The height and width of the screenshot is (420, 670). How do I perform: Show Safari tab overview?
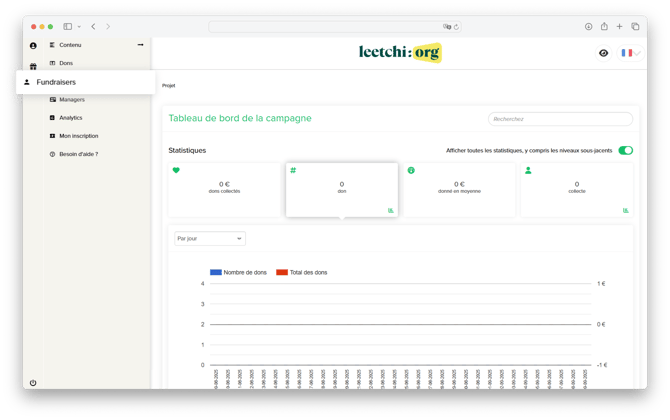coord(635,26)
